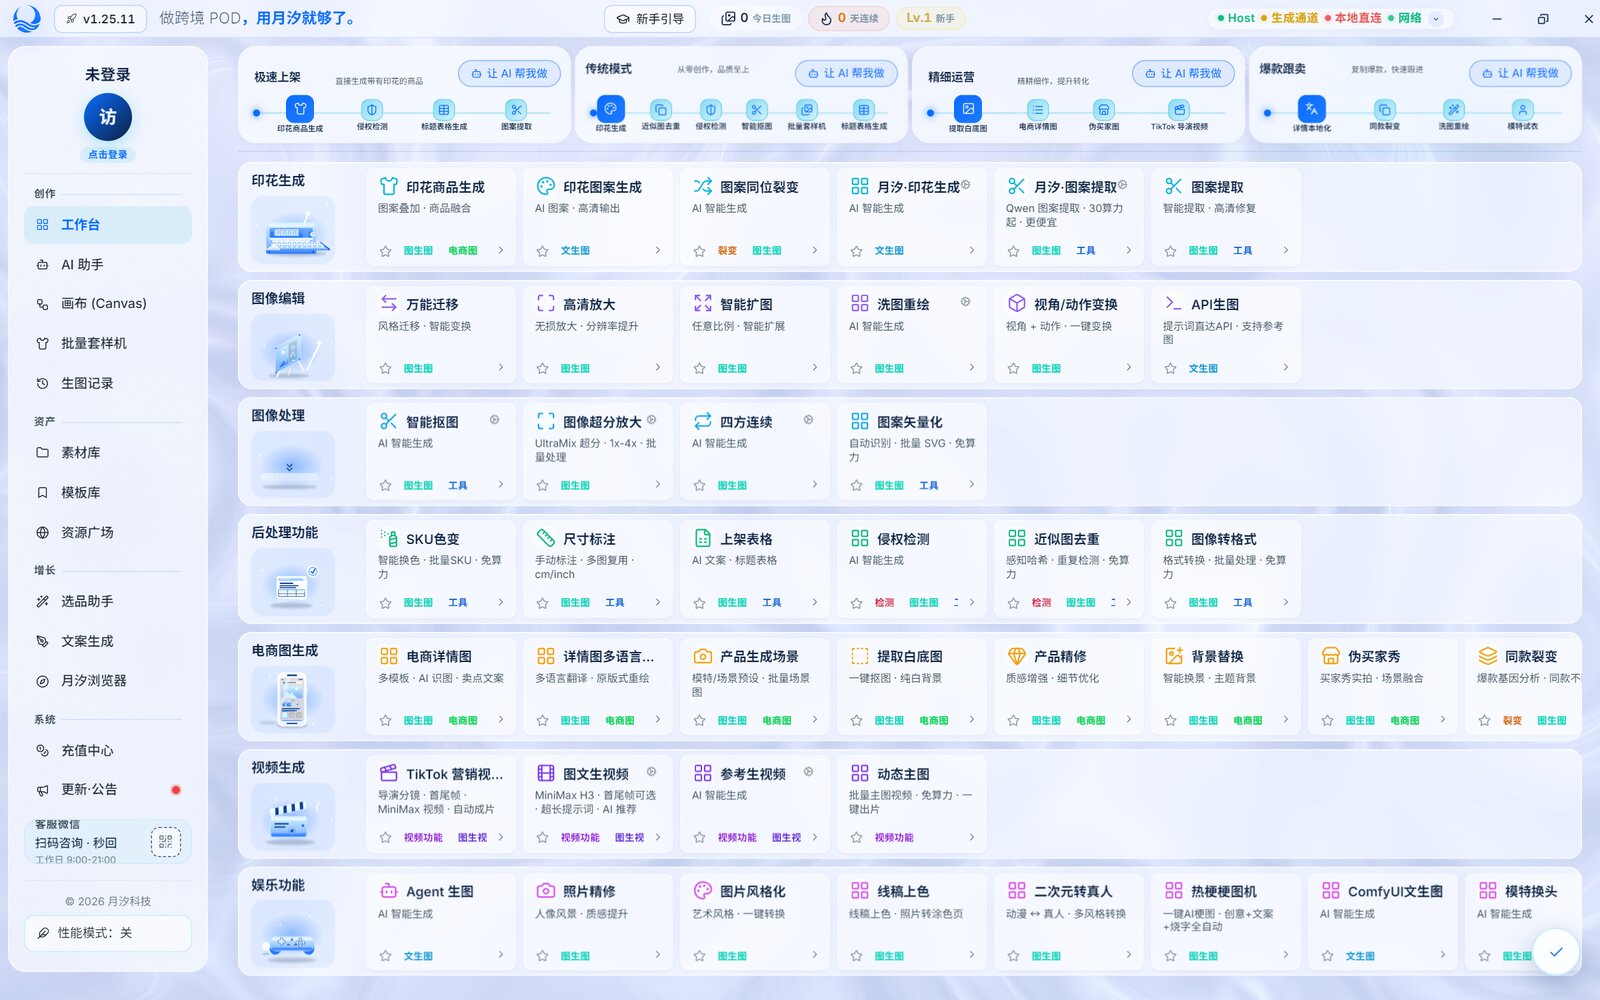
Task: Click the blue checkmark floating button
Action: pos(1555,952)
